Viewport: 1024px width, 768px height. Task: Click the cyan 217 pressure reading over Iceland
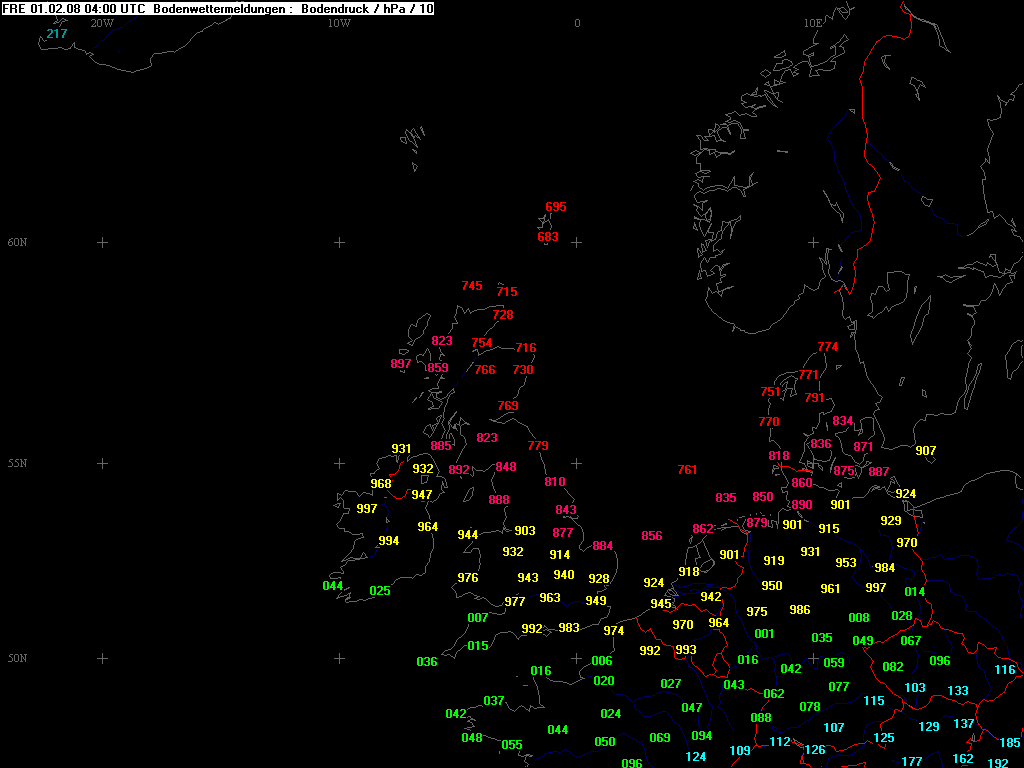(57, 34)
